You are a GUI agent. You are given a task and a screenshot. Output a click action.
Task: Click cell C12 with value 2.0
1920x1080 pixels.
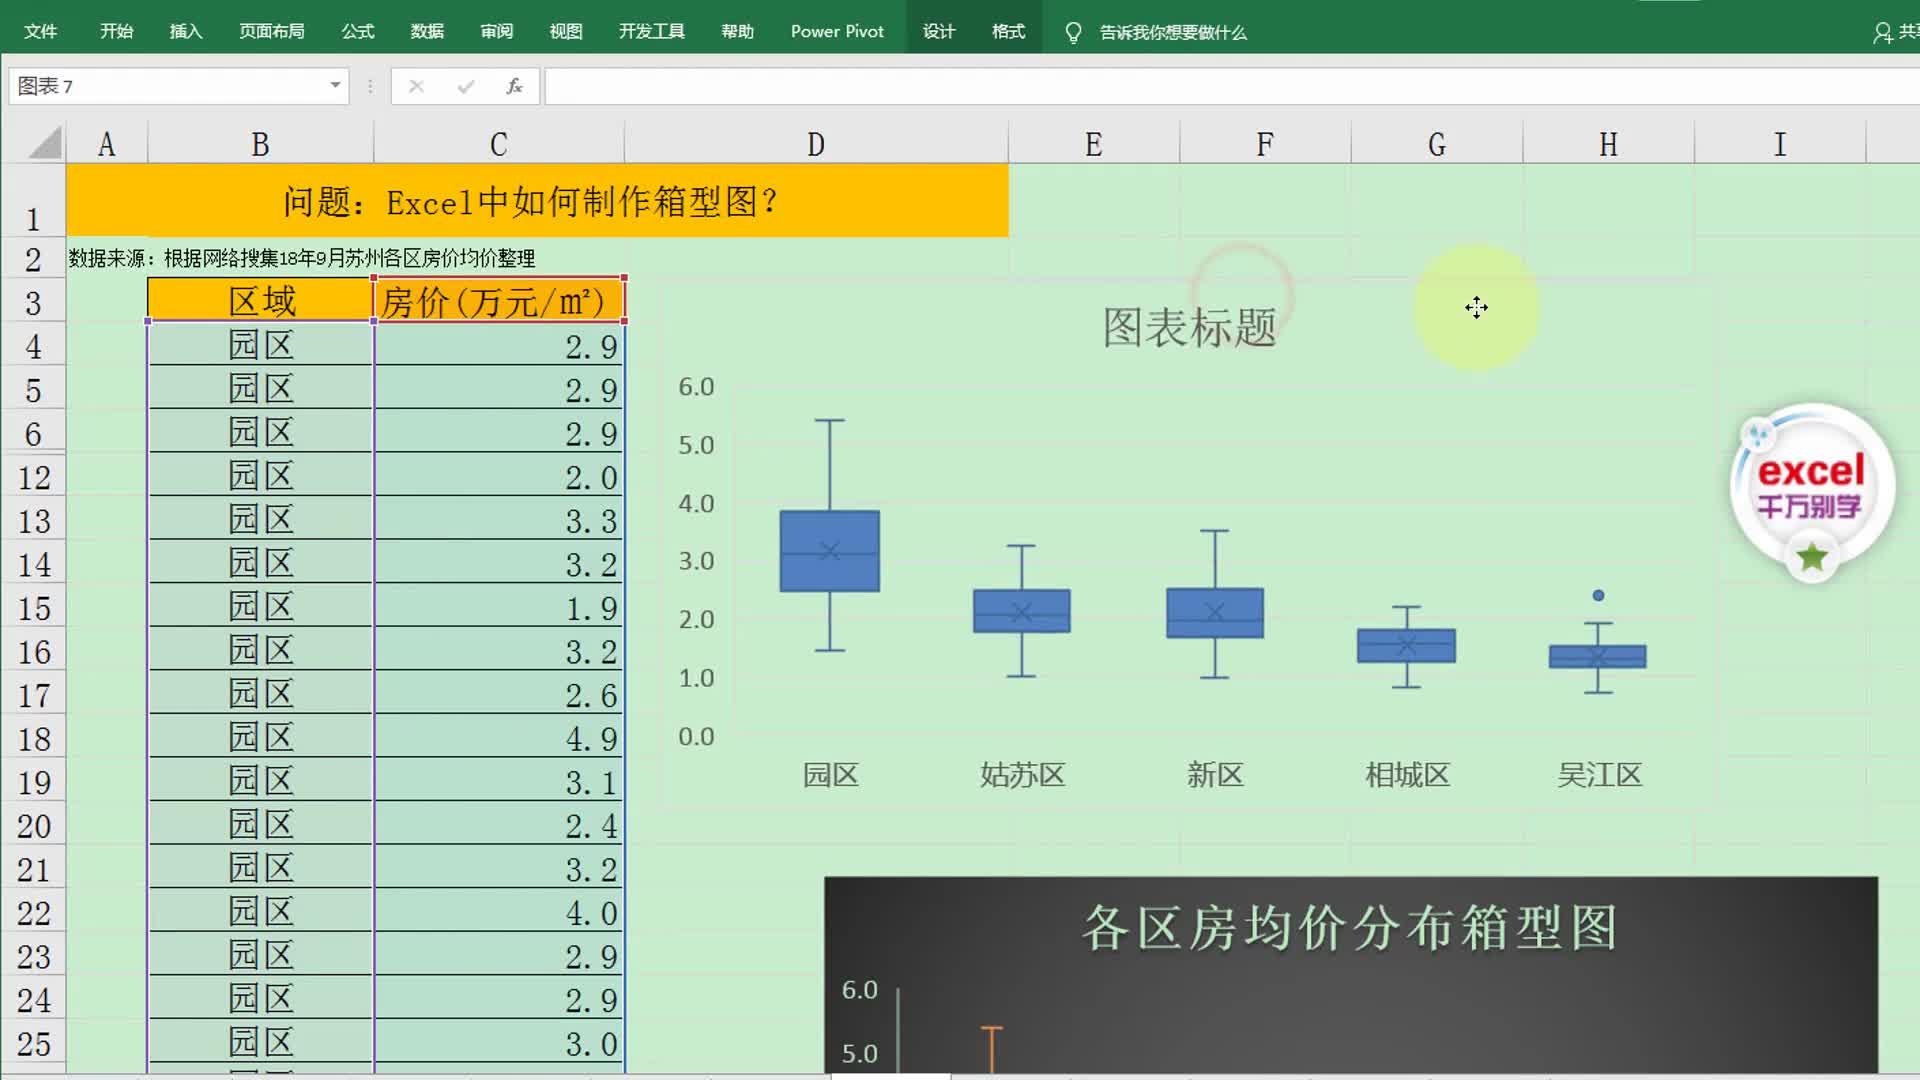click(x=499, y=476)
